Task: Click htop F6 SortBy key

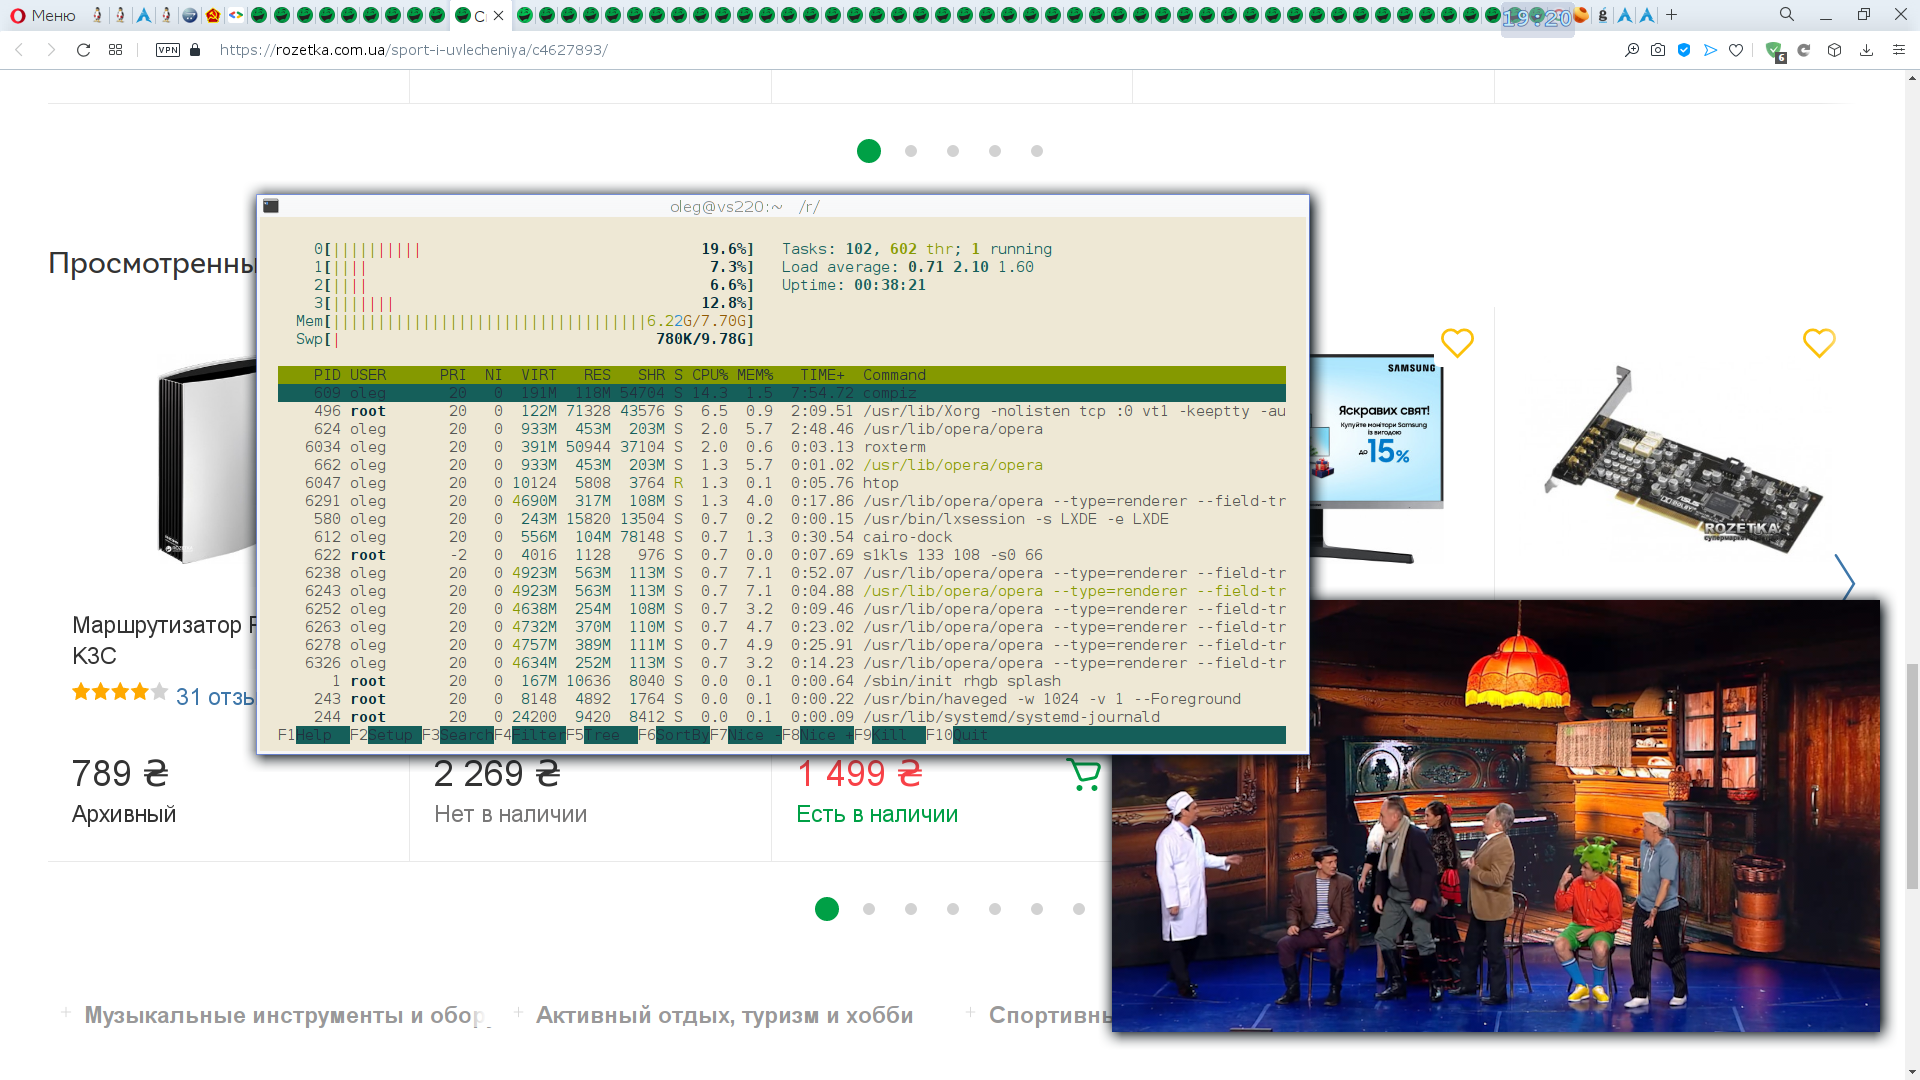Action: [673, 735]
